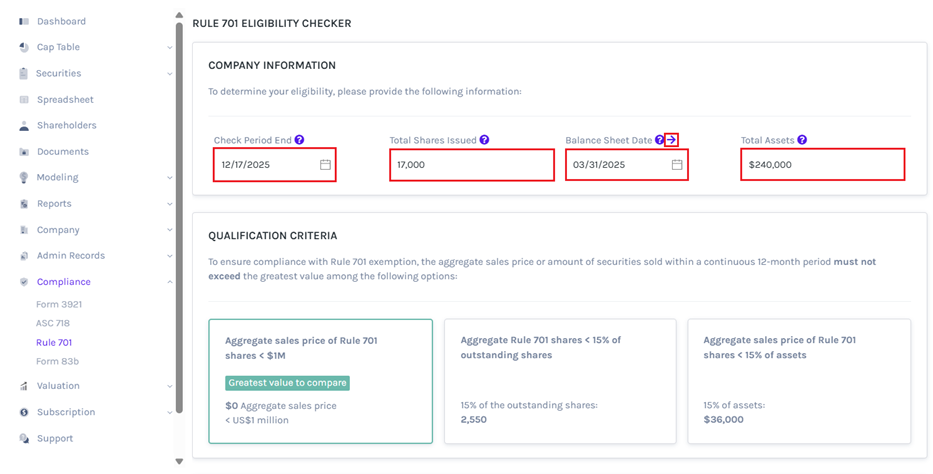The height and width of the screenshot is (474, 933).
Task: Click the Shareholders person icon
Action: [x=24, y=126]
